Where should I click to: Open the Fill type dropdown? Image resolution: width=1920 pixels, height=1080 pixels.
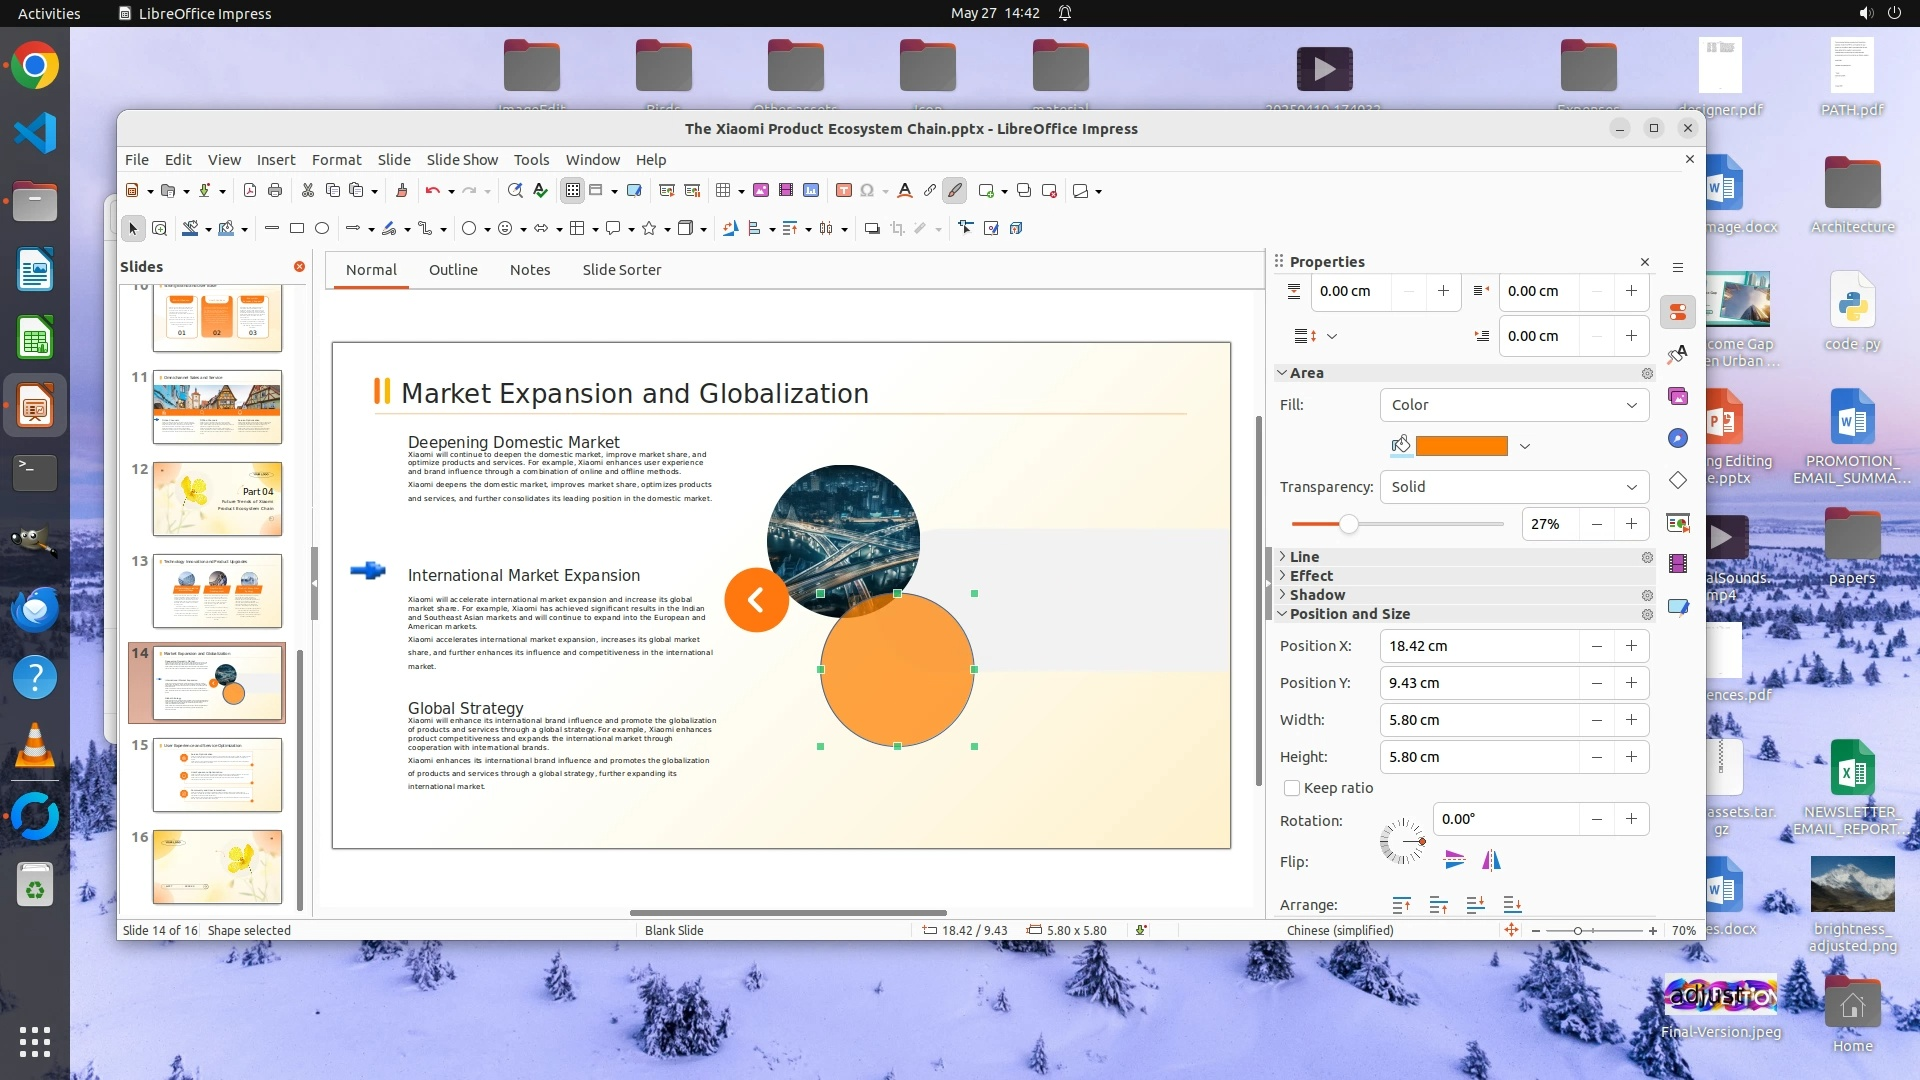click(x=1514, y=405)
